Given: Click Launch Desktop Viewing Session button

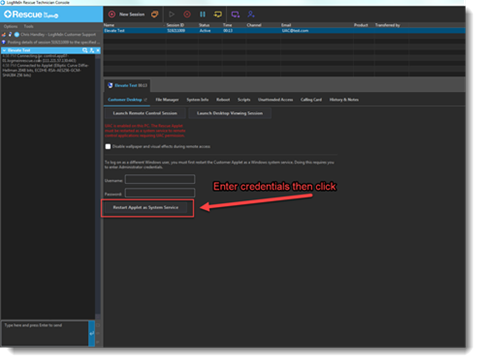Looking at the screenshot, I should [230, 113].
